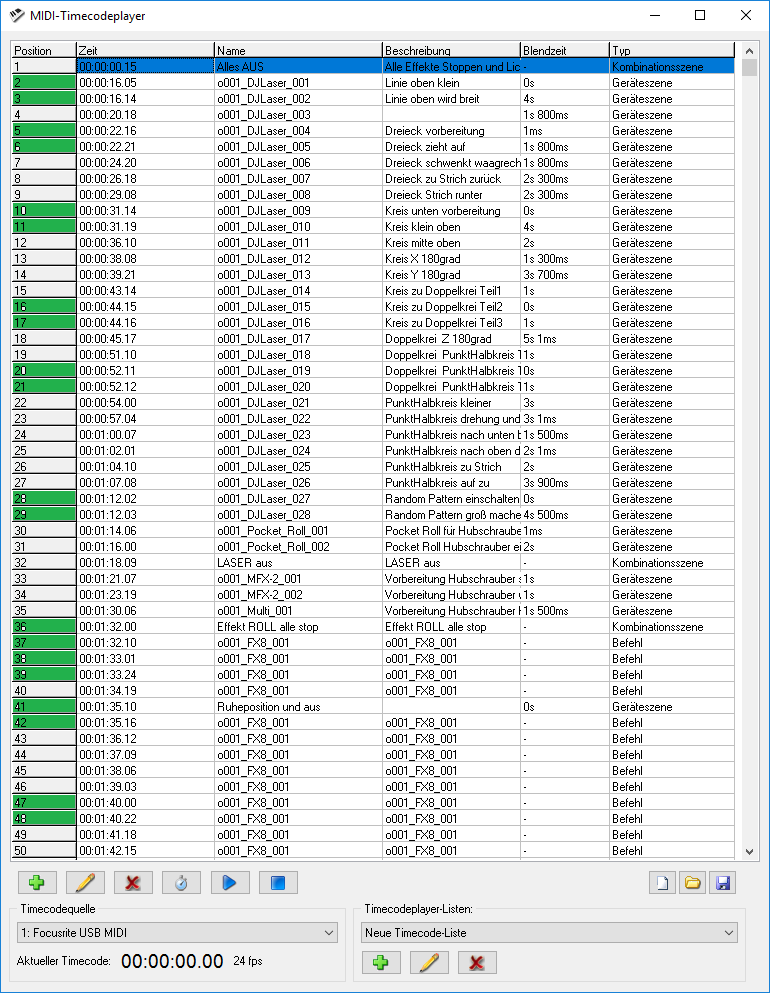
Task: Click the scrollbar down arrow of the list
Action: click(x=749, y=852)
